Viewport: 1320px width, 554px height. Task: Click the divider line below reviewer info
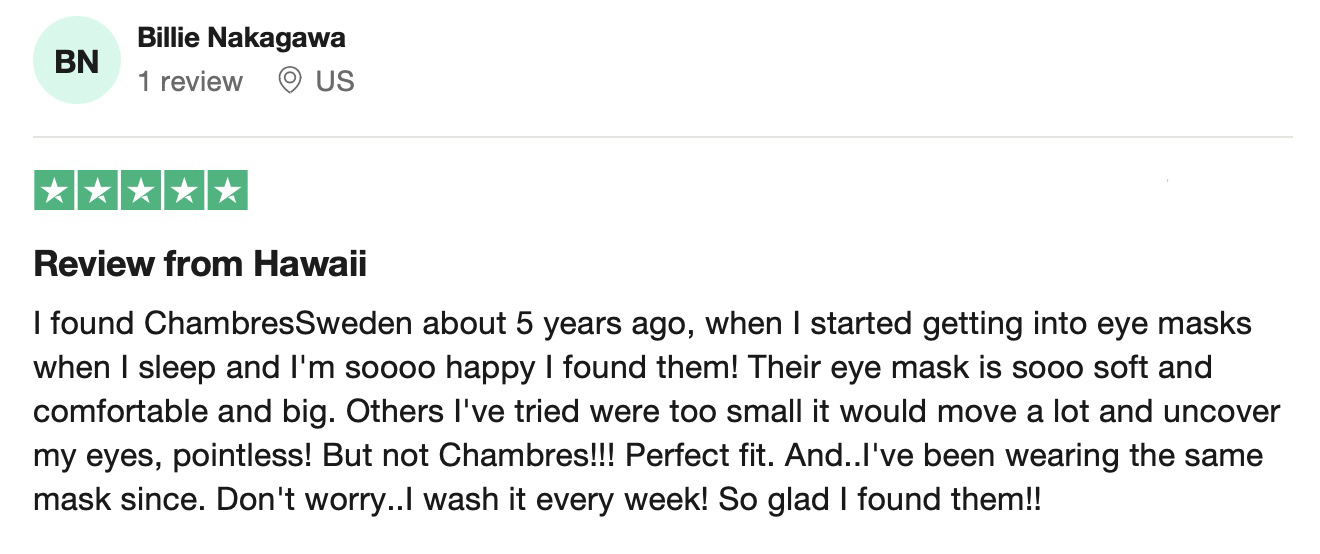tap(663, 137)
